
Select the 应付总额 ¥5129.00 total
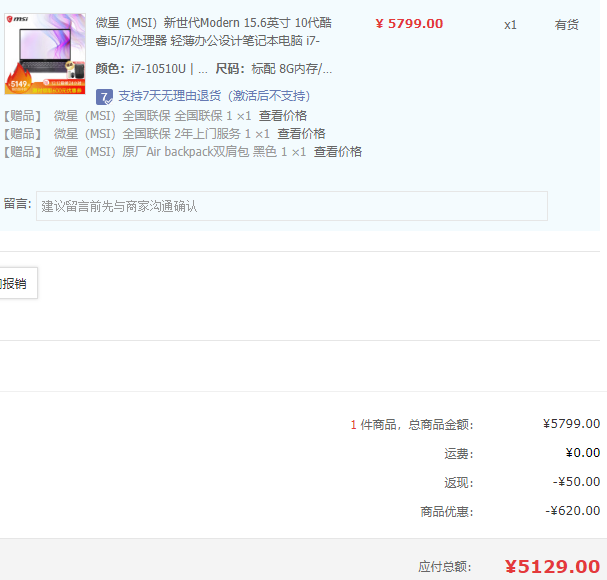pyautogui.click(x=552, y=566)
